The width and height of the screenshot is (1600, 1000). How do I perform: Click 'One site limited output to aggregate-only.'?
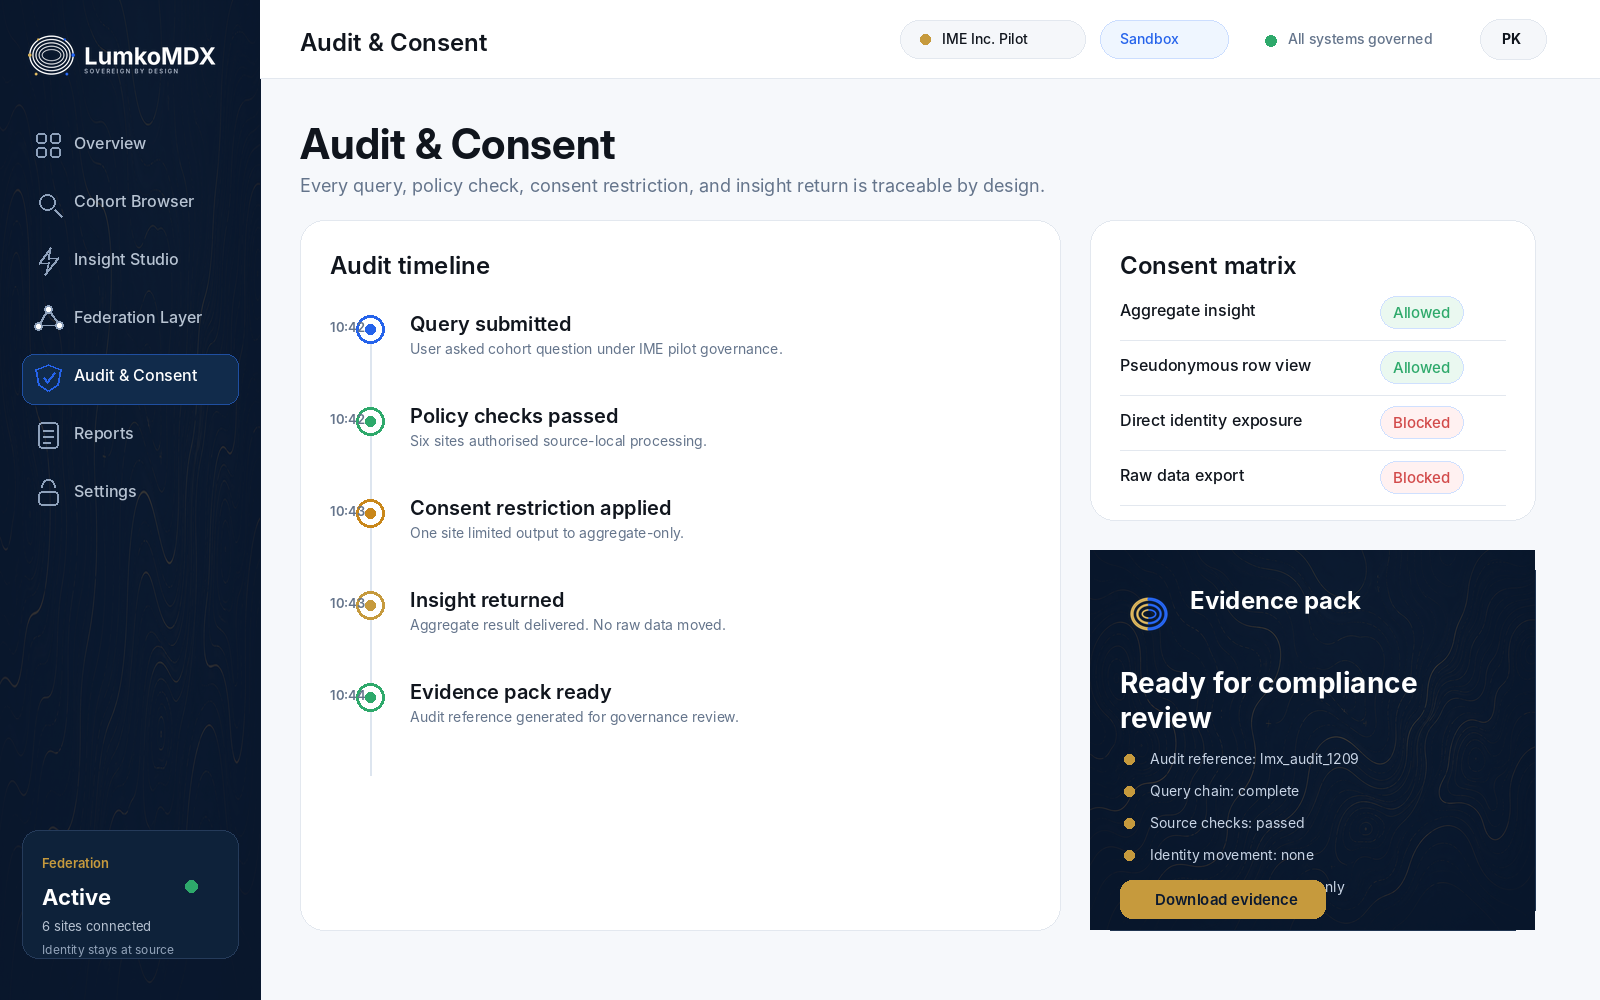tap(547, 533)
